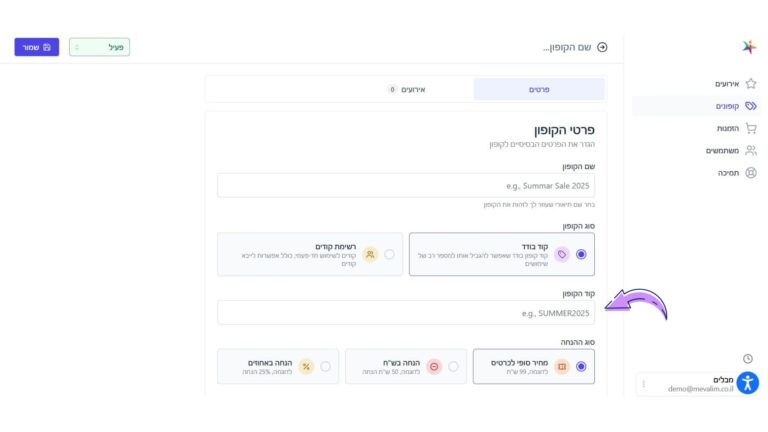Click the Coupons tag icon in sidebar
Image resolution: width=768 pixels, height=432 pixels.
point(751,105)
